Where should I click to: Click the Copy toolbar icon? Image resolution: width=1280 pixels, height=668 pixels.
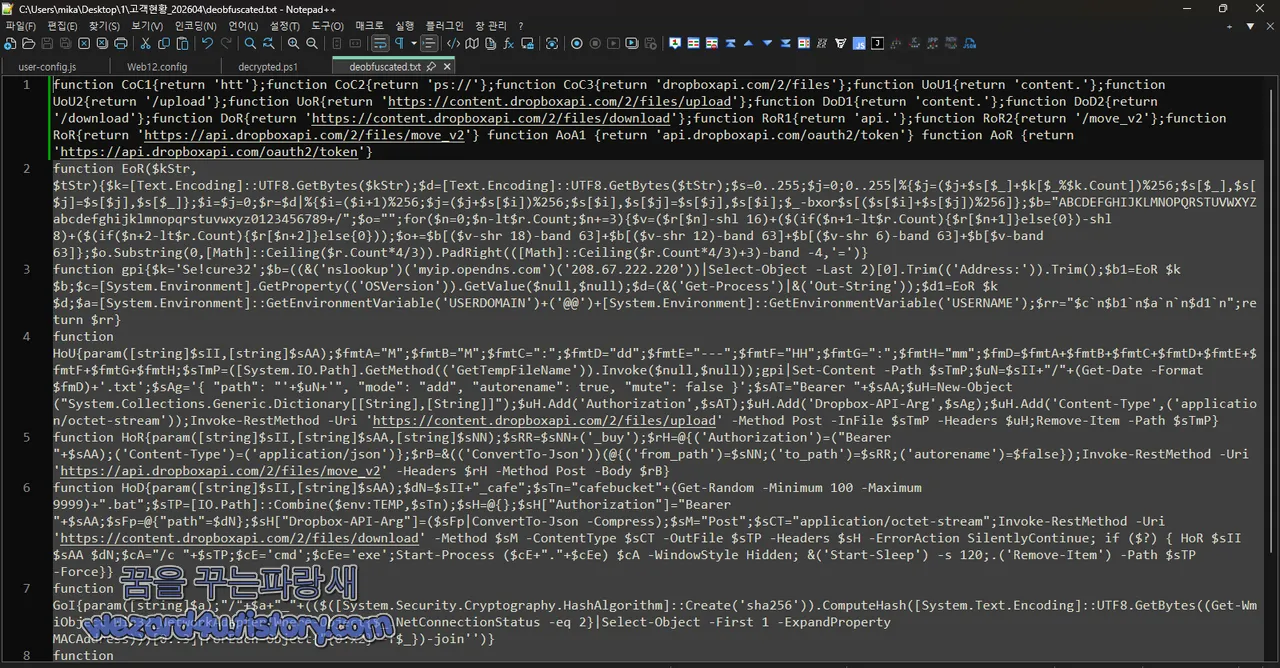[164, 44]
